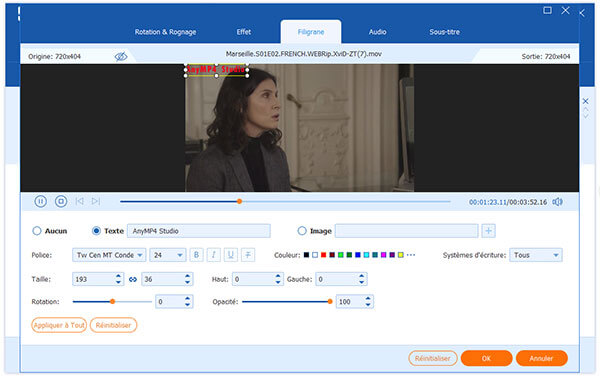Image resolution: width=600 pixels, height=378 pixels.
Task: Confirm with the OK button
Action: click(486, 358)
